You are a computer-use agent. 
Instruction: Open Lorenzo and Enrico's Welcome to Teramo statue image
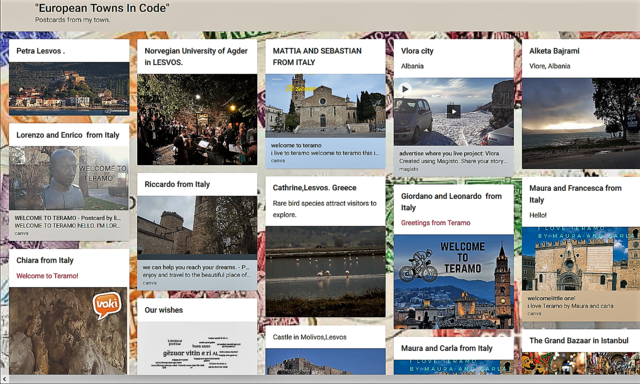(x=69, y=178)
